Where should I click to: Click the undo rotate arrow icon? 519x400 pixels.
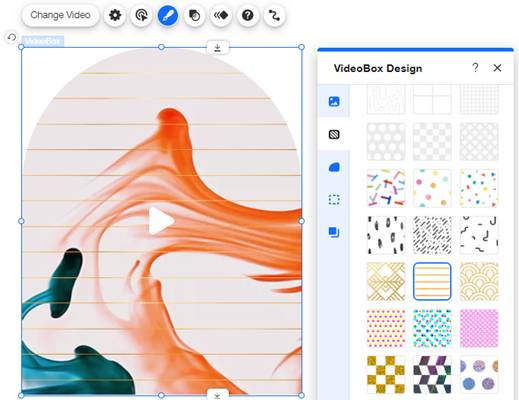click(12, 37)
